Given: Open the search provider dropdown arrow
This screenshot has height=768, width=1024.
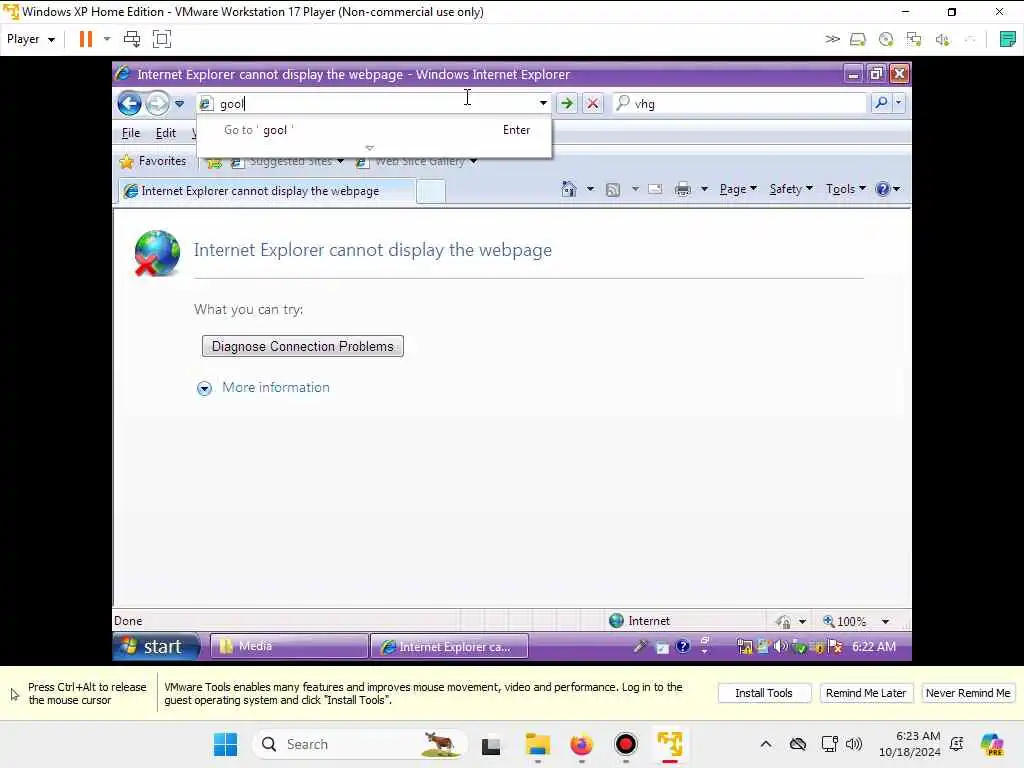Looking at the screenshot, I should [899, 103].
